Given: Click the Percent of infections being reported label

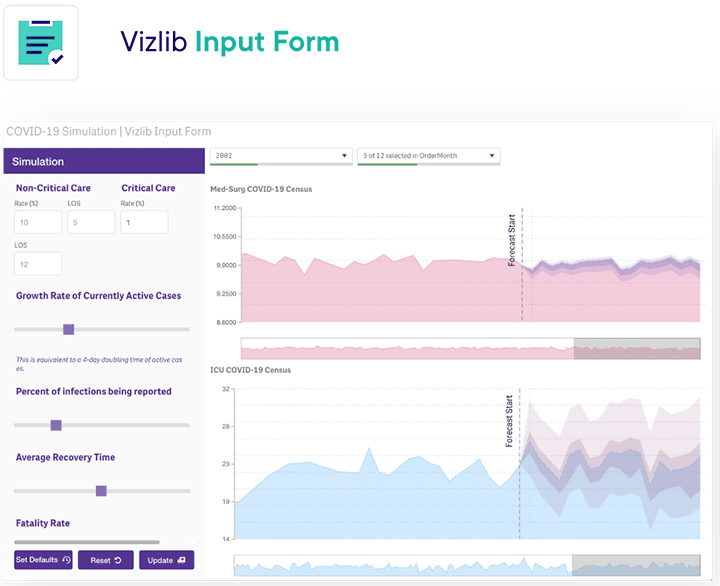Looking at the screenshot, I should tap(94, 391).
